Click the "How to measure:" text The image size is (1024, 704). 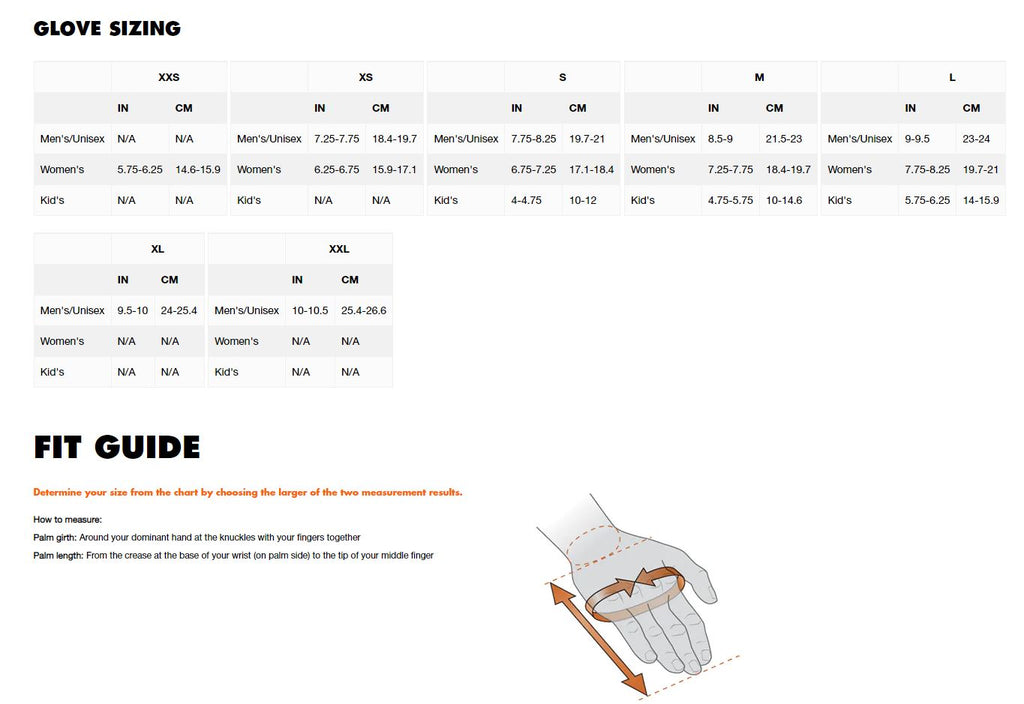pyautogui.click(x=68, y=520)
